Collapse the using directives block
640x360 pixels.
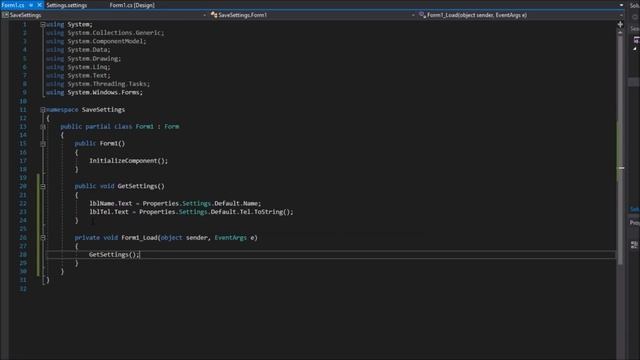tap(43, 24)
